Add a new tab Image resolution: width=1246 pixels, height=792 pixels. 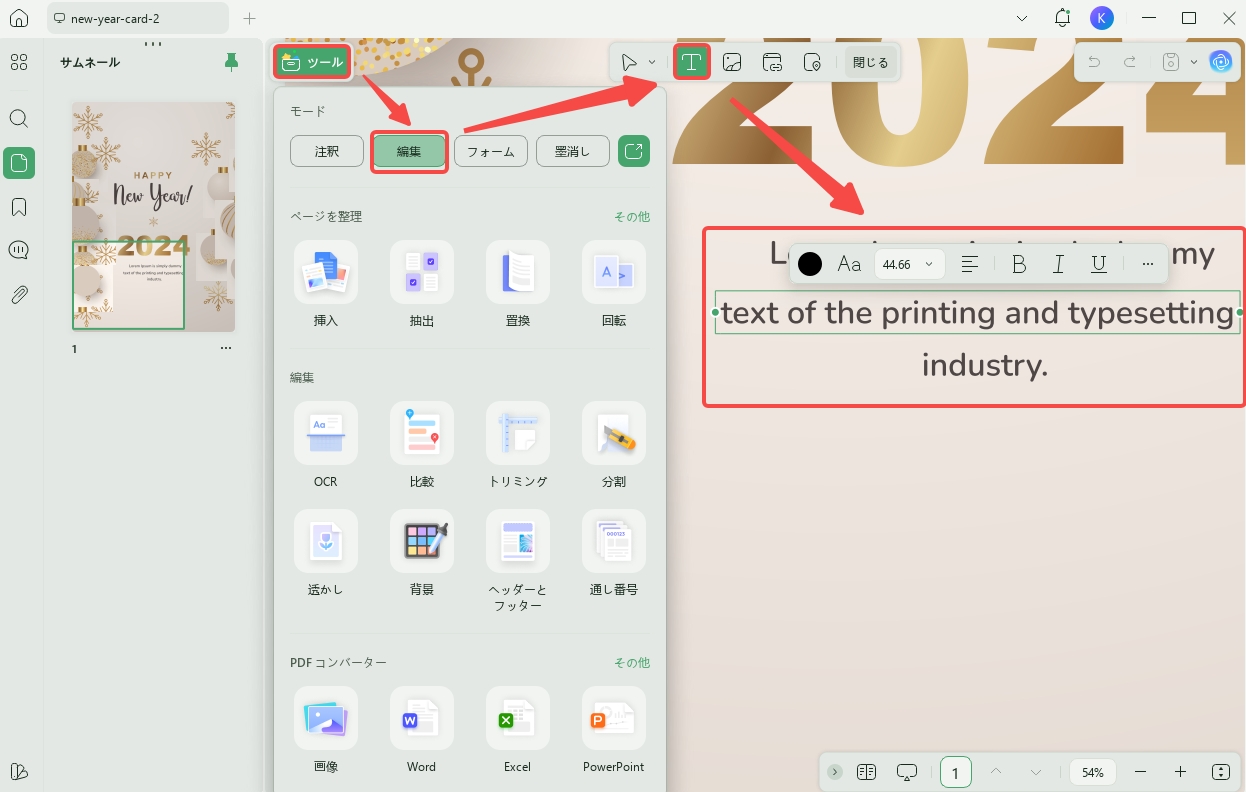250,18
